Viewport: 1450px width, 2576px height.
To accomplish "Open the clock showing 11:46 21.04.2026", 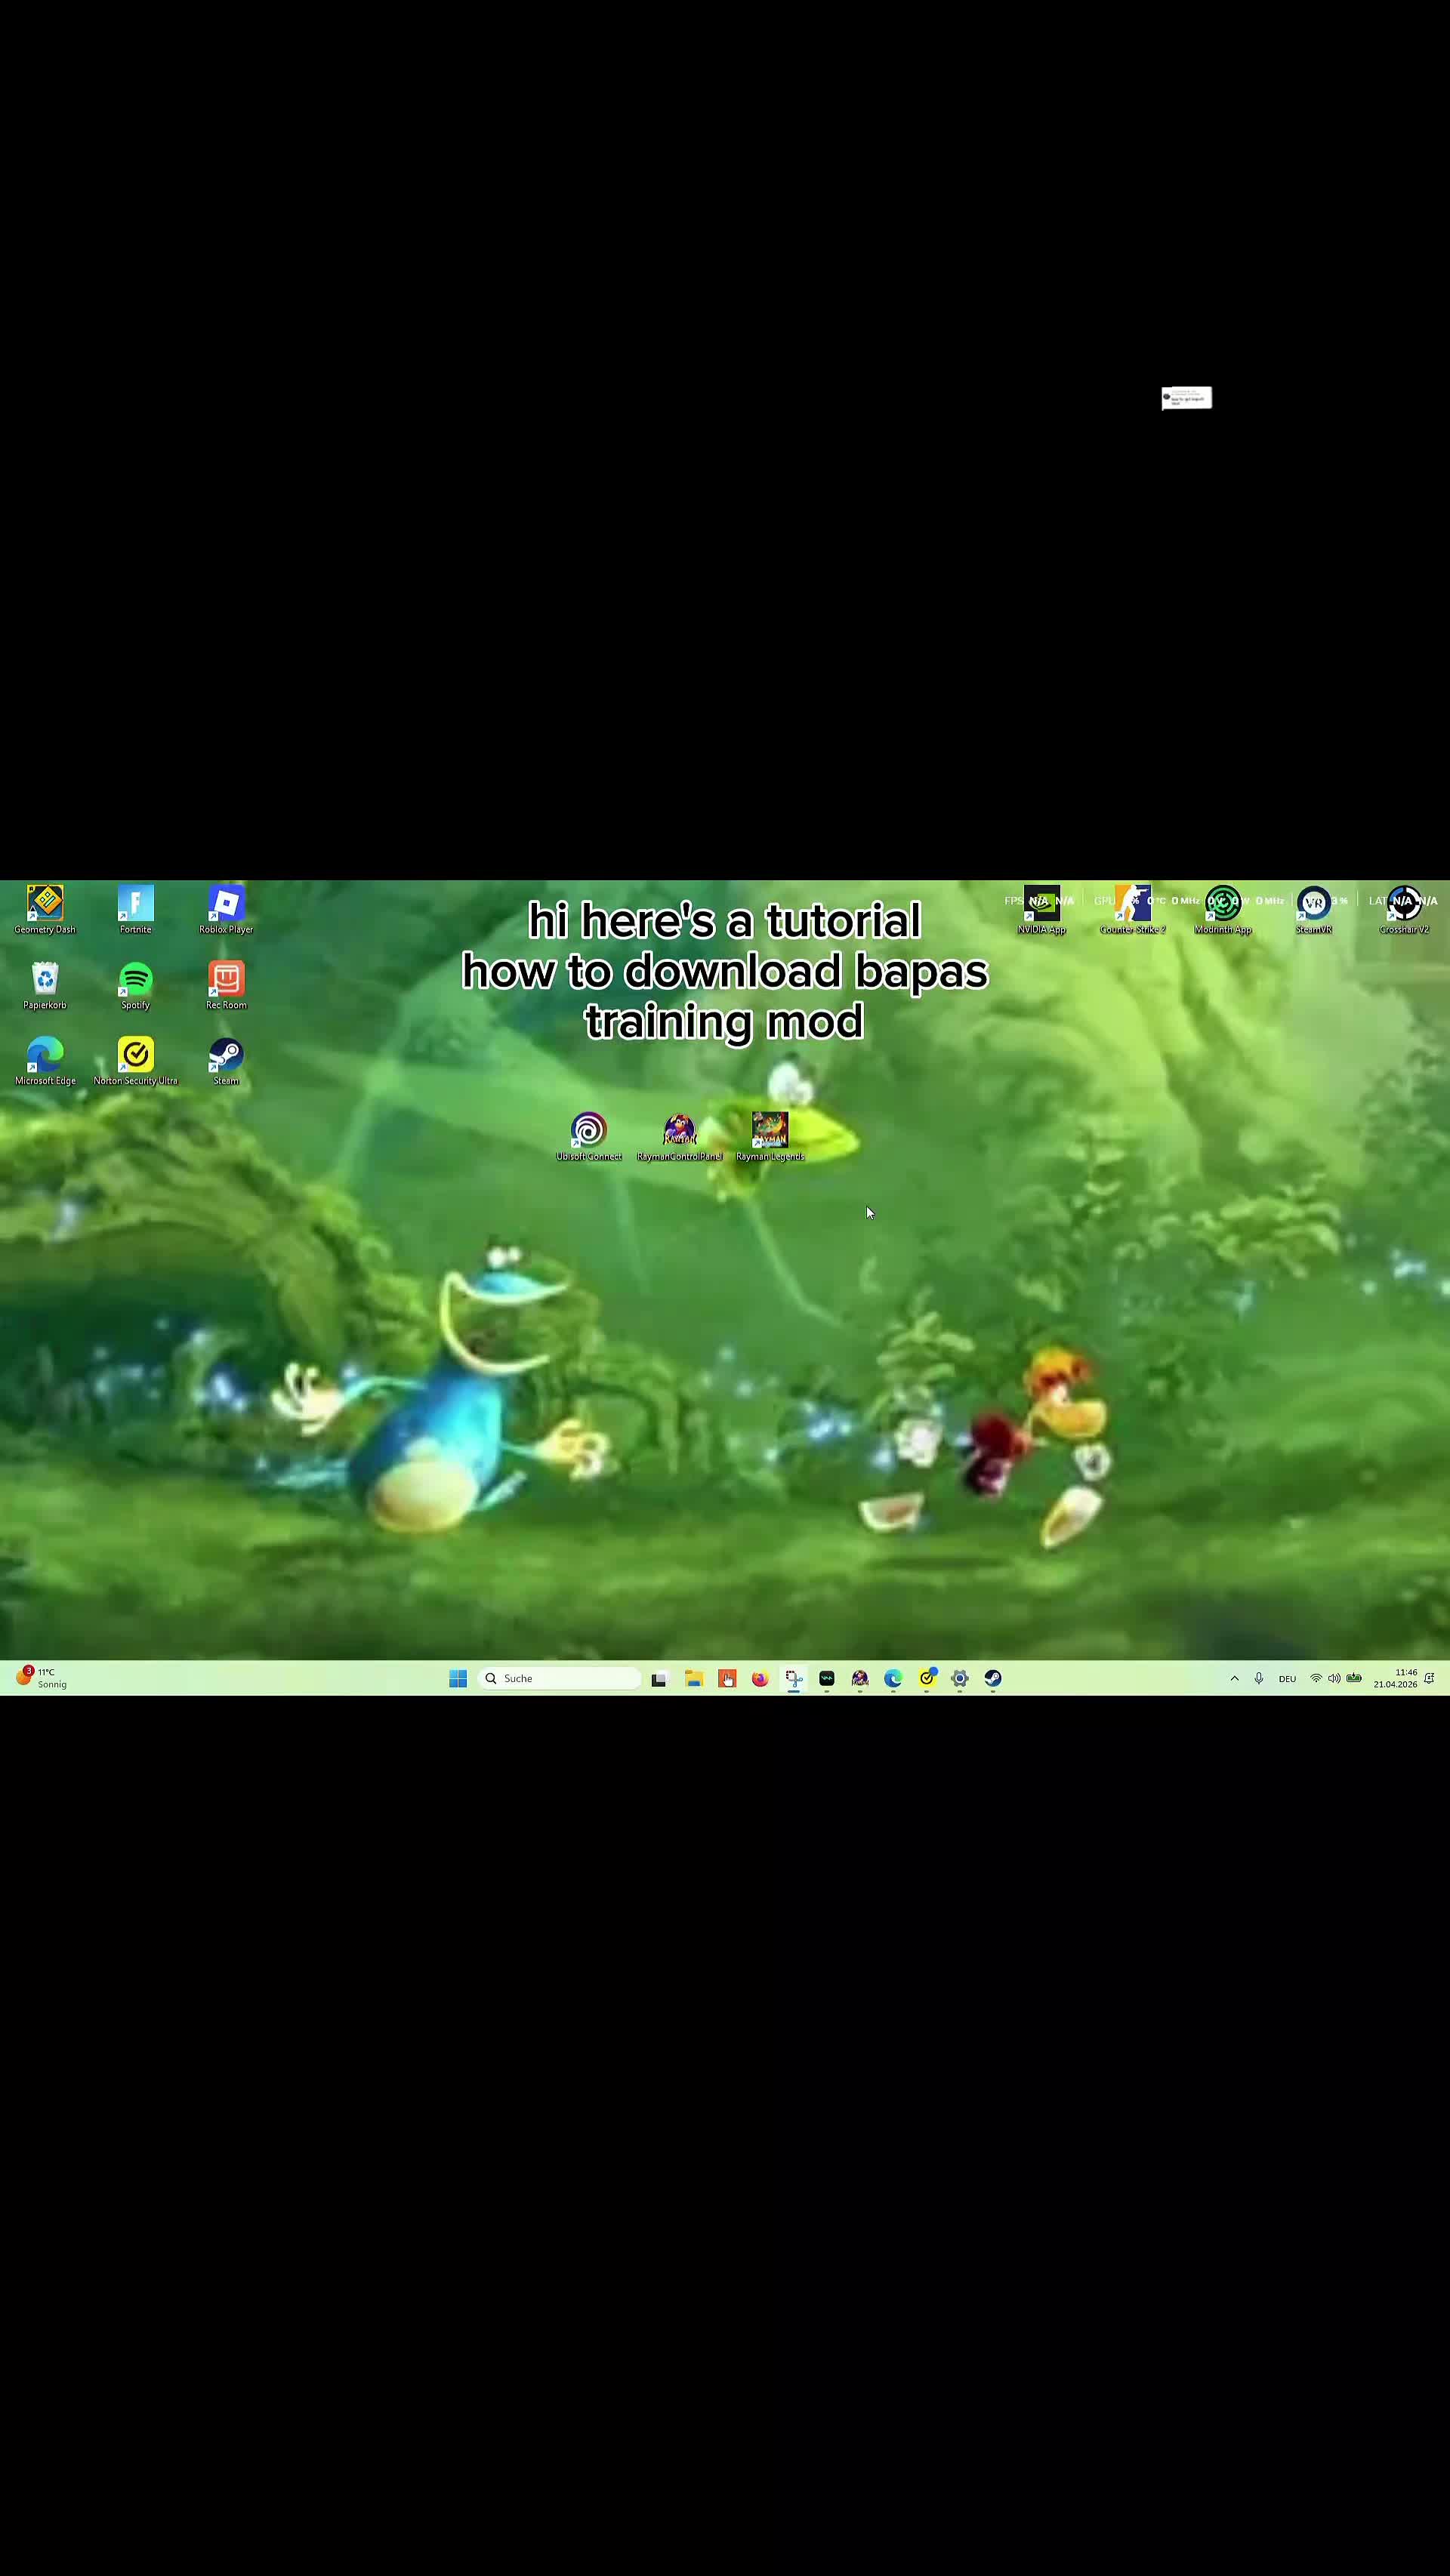I will [1395, 1678].
